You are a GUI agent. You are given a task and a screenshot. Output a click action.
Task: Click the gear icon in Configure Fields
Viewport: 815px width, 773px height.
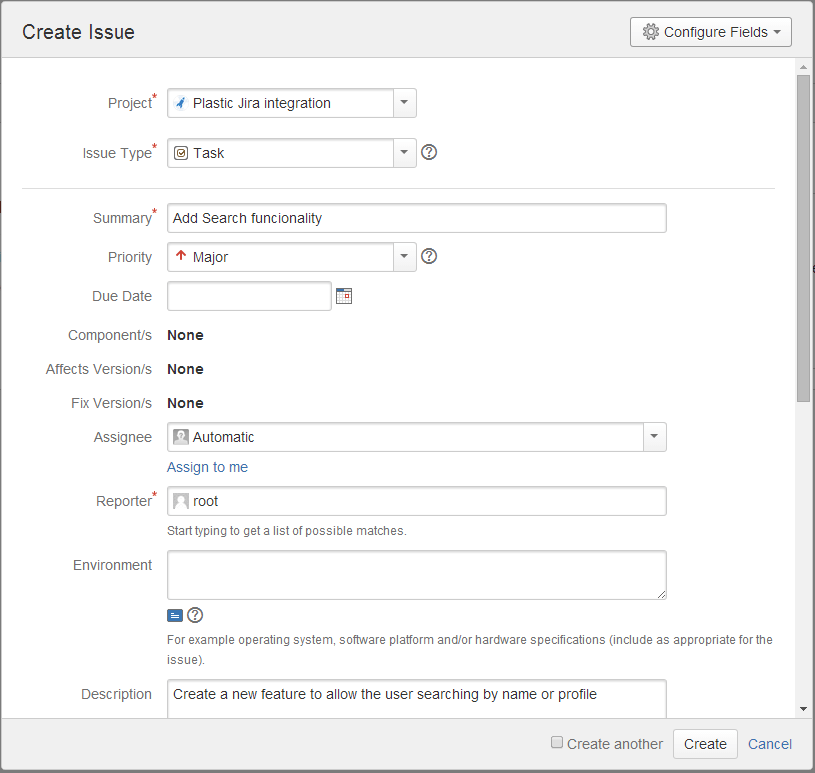(x=651, y=32)
